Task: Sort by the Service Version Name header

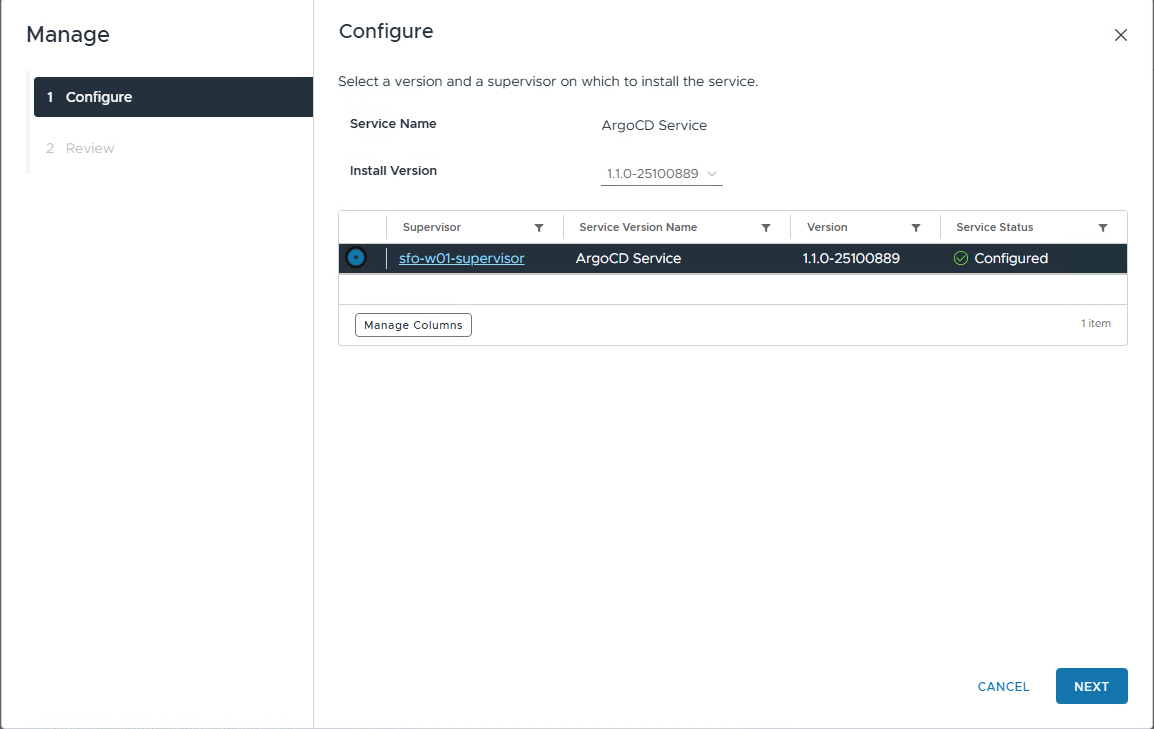Action: (638, 228)
